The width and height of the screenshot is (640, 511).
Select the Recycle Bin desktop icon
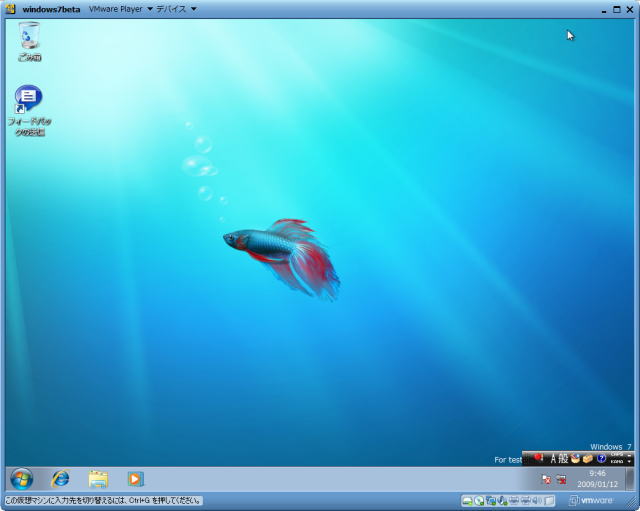[29, 42]
